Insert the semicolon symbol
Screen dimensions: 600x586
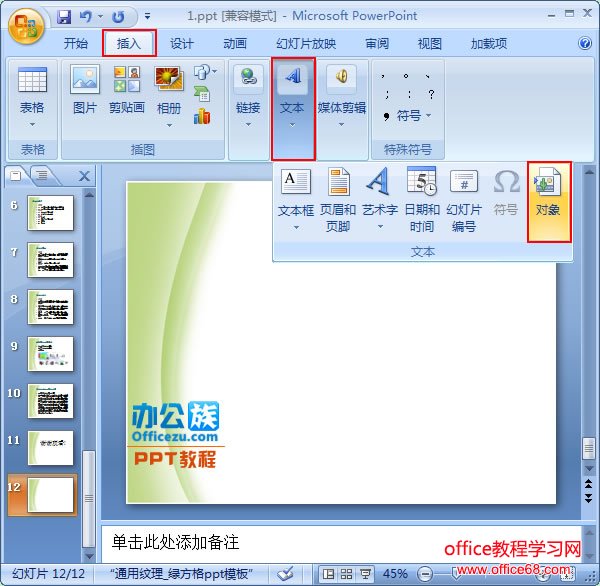pyautogui.click(x=387, y=94)
